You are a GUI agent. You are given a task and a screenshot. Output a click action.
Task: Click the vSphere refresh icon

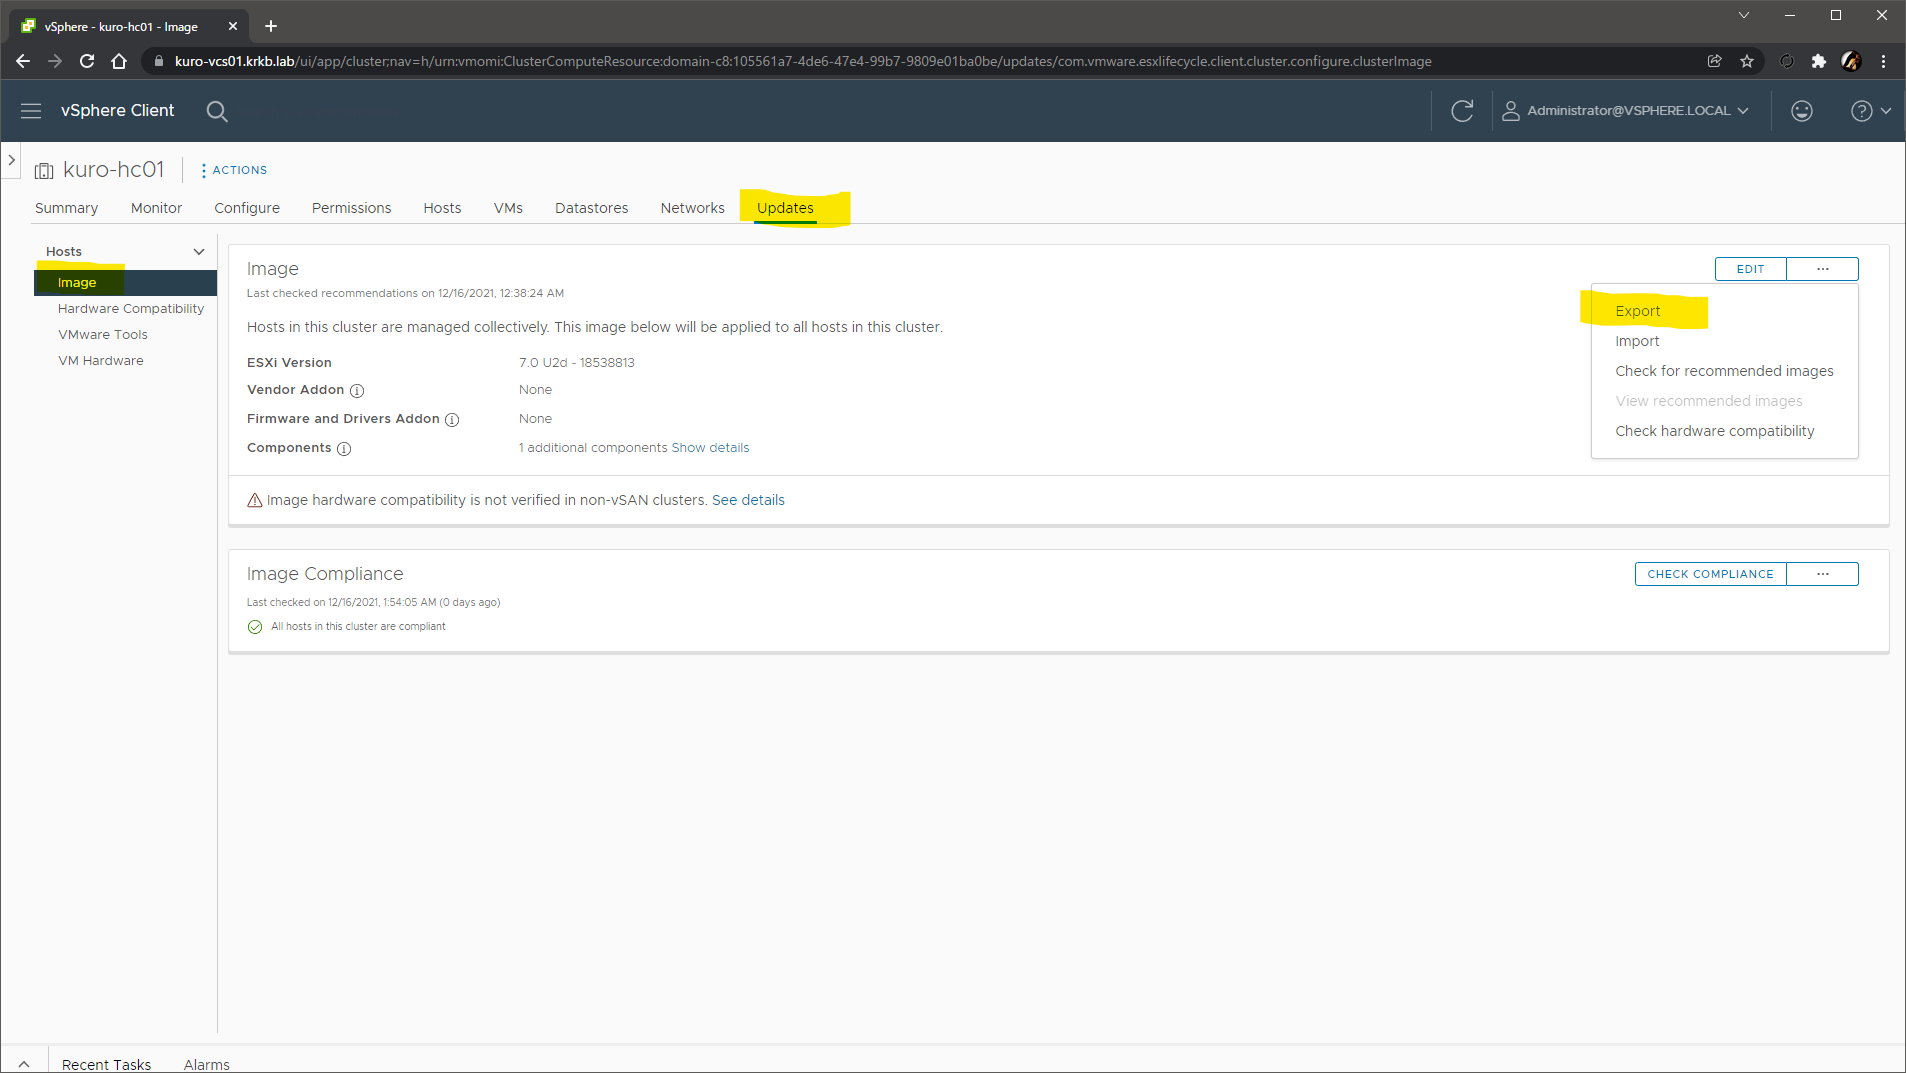click(1462, 111)
